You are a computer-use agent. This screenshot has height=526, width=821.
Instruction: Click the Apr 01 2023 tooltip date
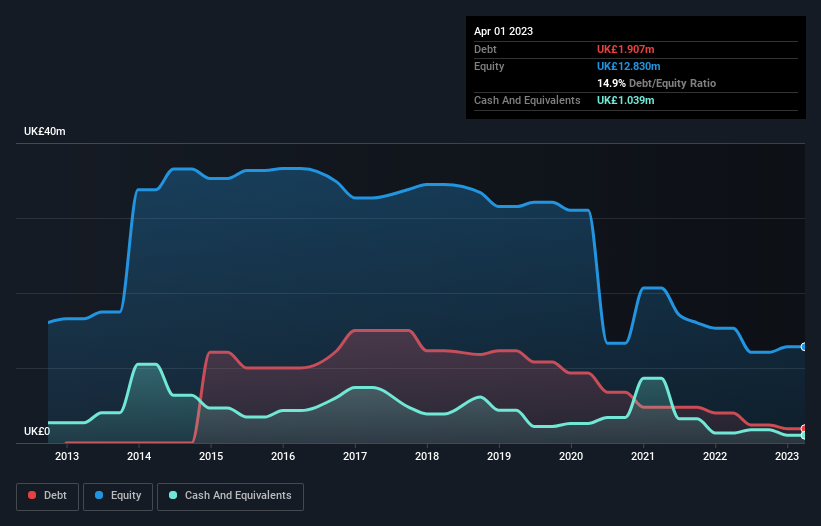[x=503, y=31]
